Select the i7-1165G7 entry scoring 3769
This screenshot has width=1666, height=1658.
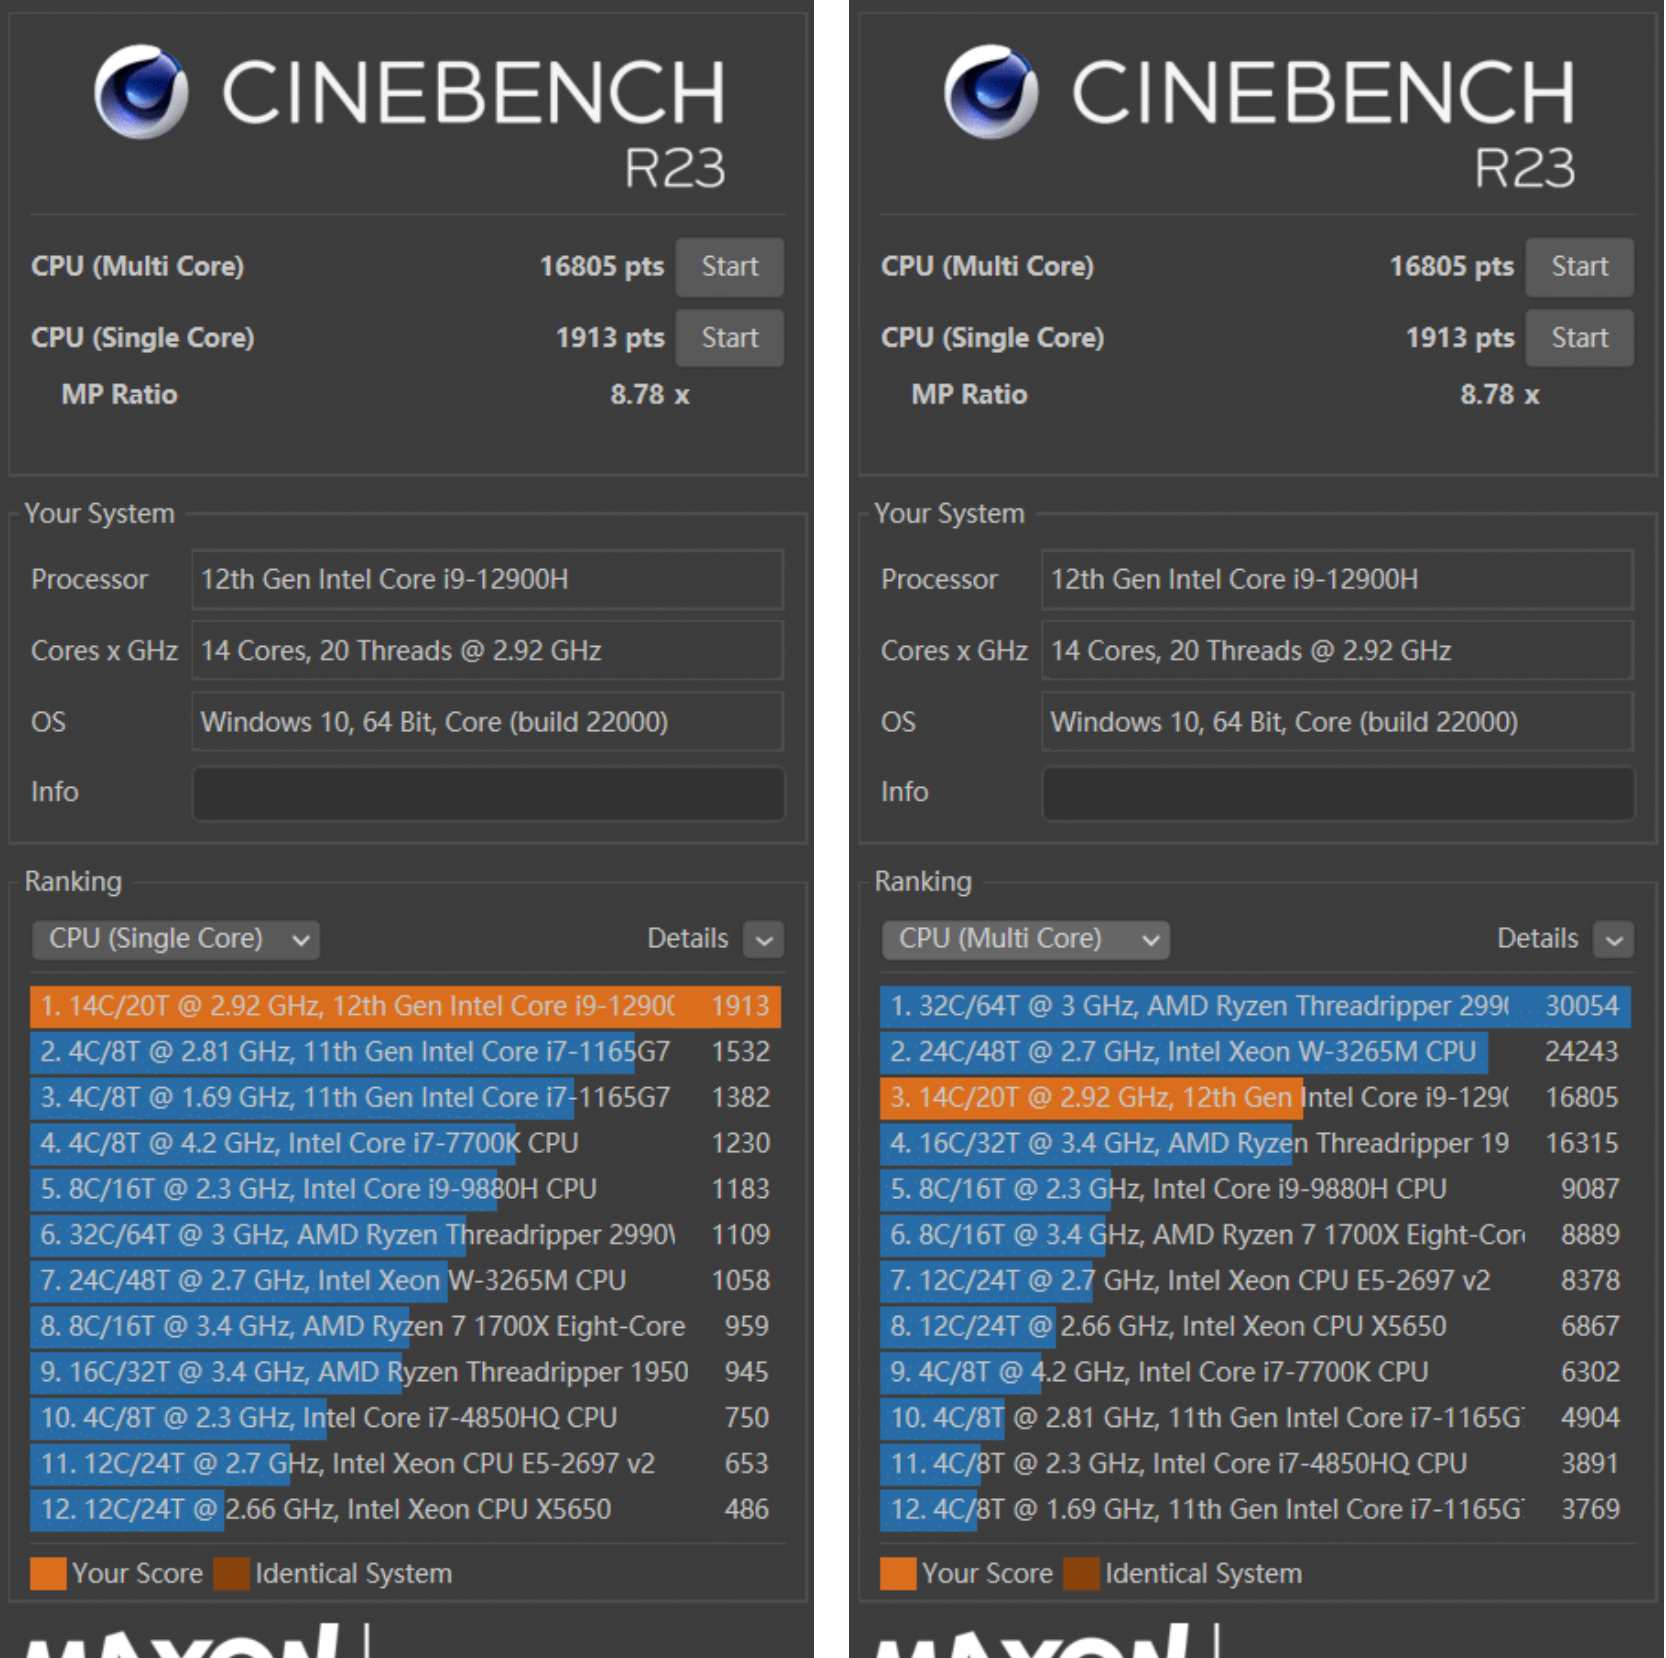[x=1255, y=1511]
